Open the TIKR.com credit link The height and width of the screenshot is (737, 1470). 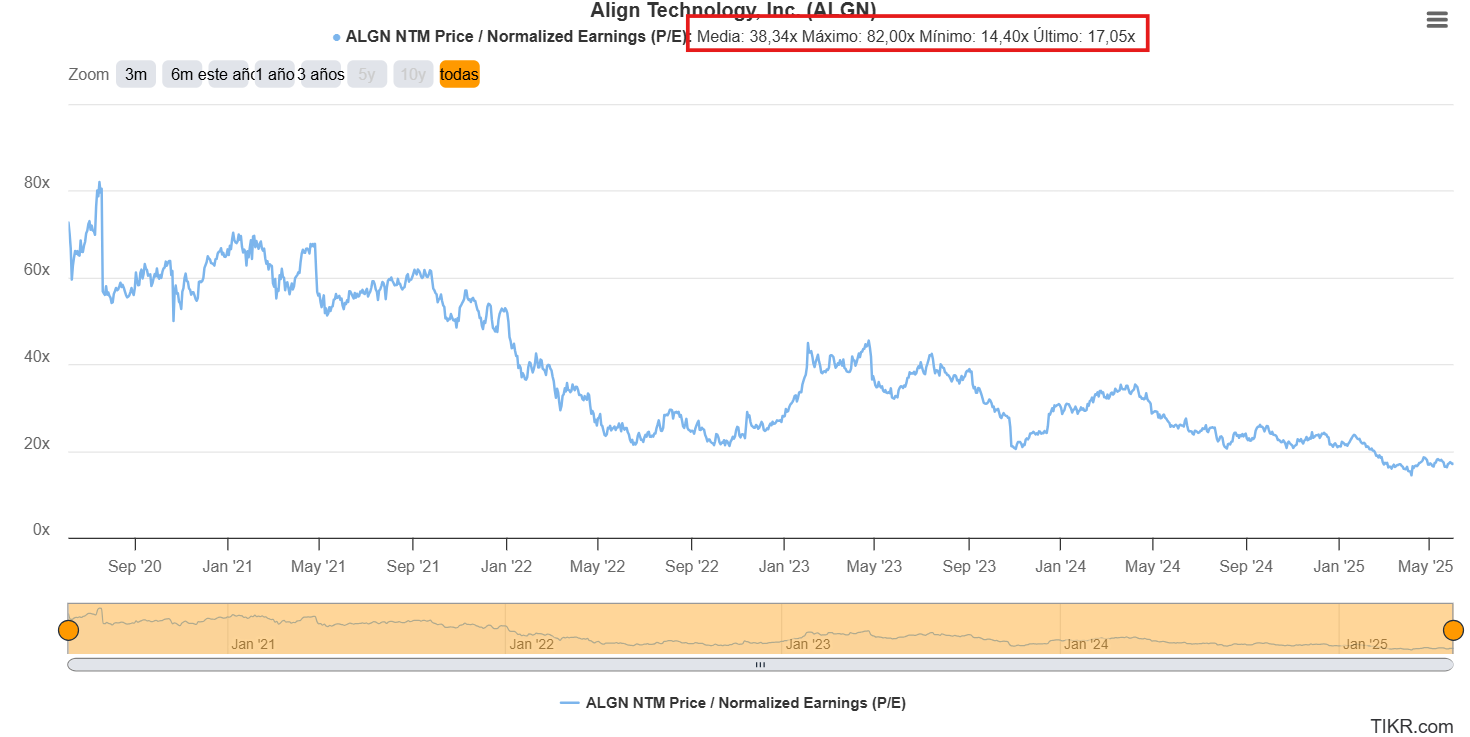pos(1412,726)
